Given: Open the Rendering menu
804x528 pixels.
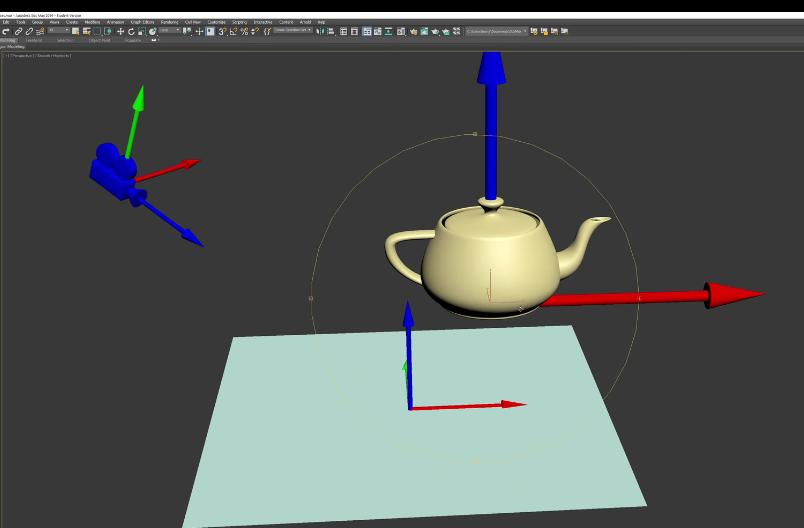Looking at the screenshot, I should (168, 22).
